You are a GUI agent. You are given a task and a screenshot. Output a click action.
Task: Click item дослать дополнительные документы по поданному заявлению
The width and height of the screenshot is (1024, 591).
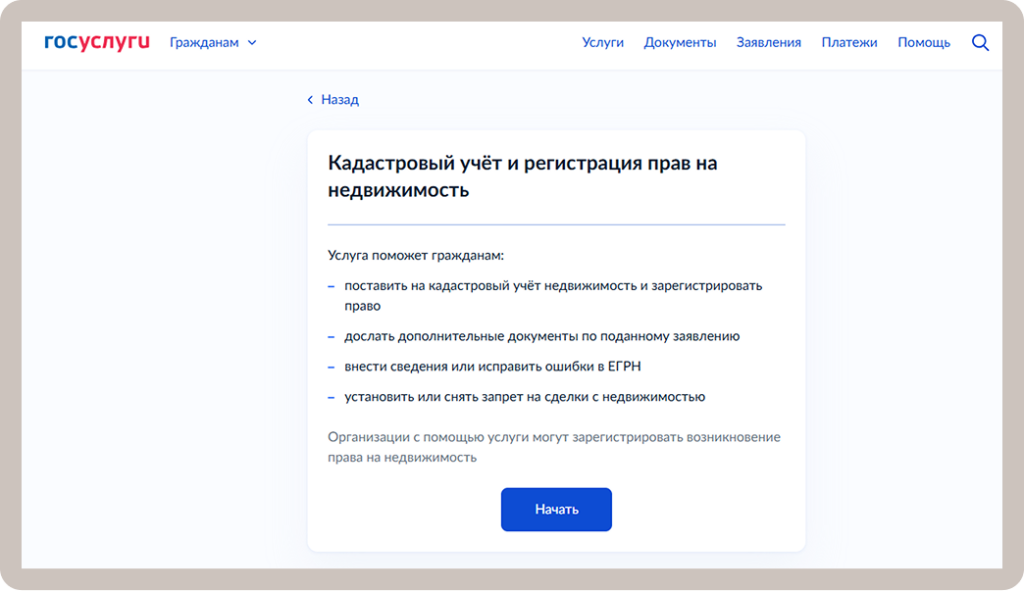coord(542,336)
